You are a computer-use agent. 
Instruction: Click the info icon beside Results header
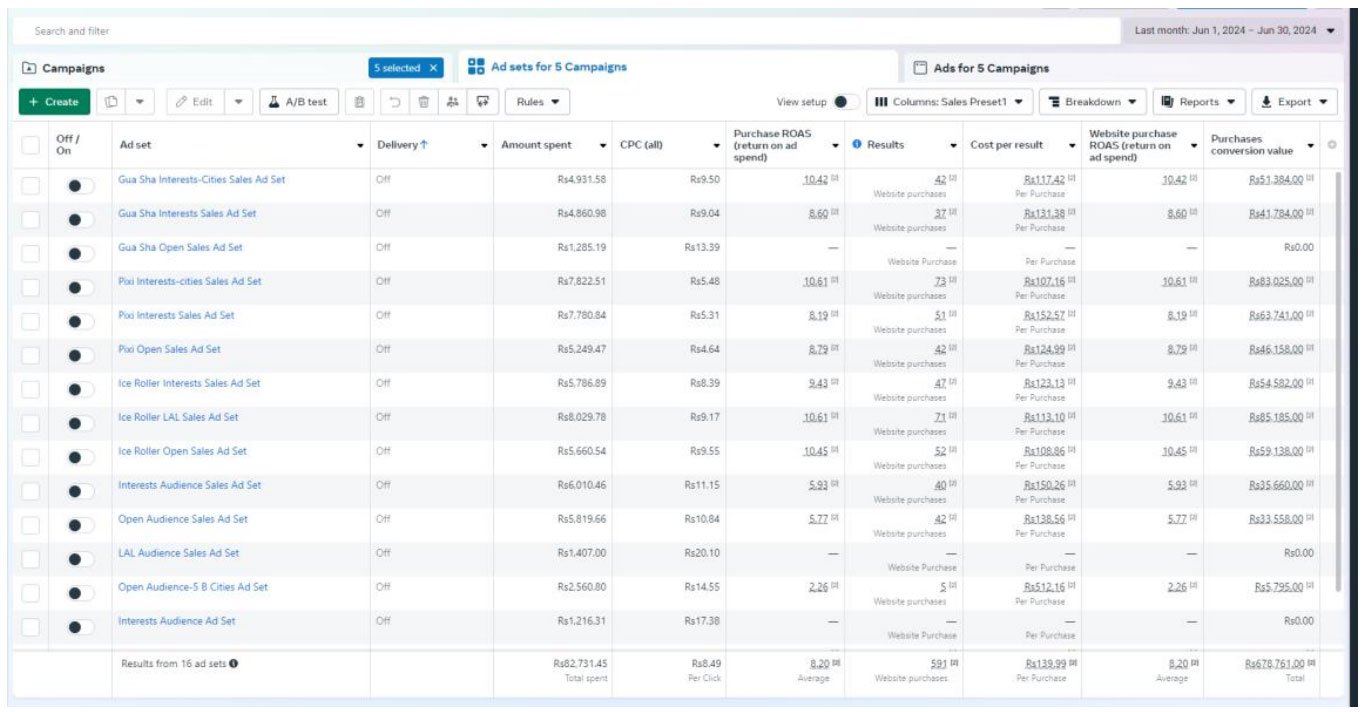[857, 145]
